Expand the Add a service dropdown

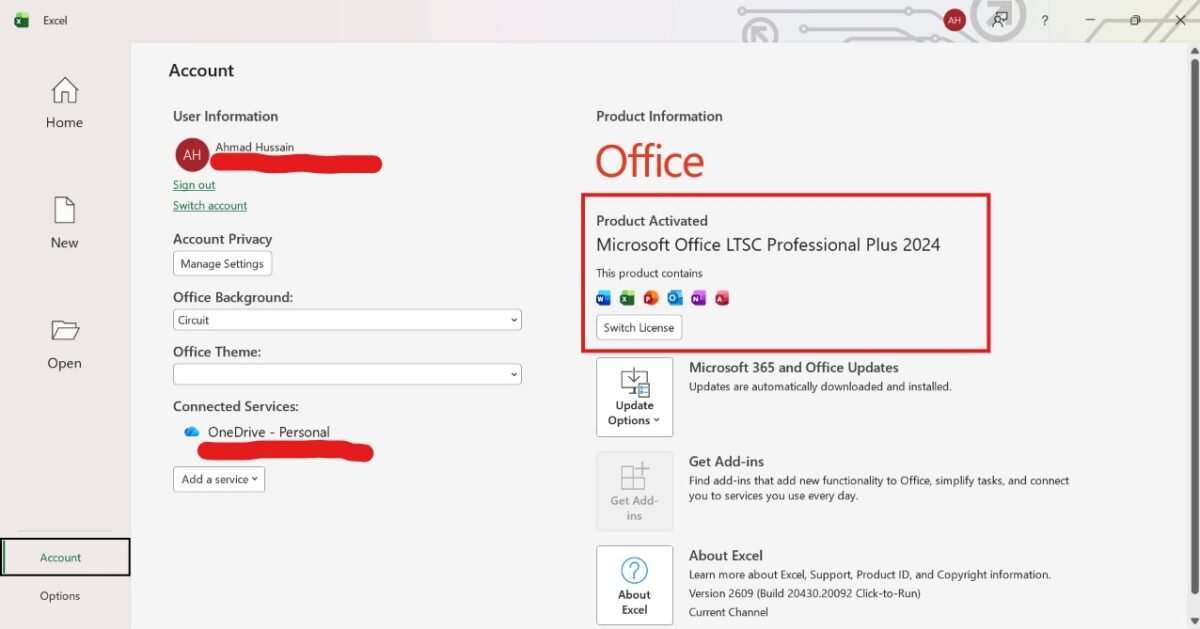[x=219, y=479]
